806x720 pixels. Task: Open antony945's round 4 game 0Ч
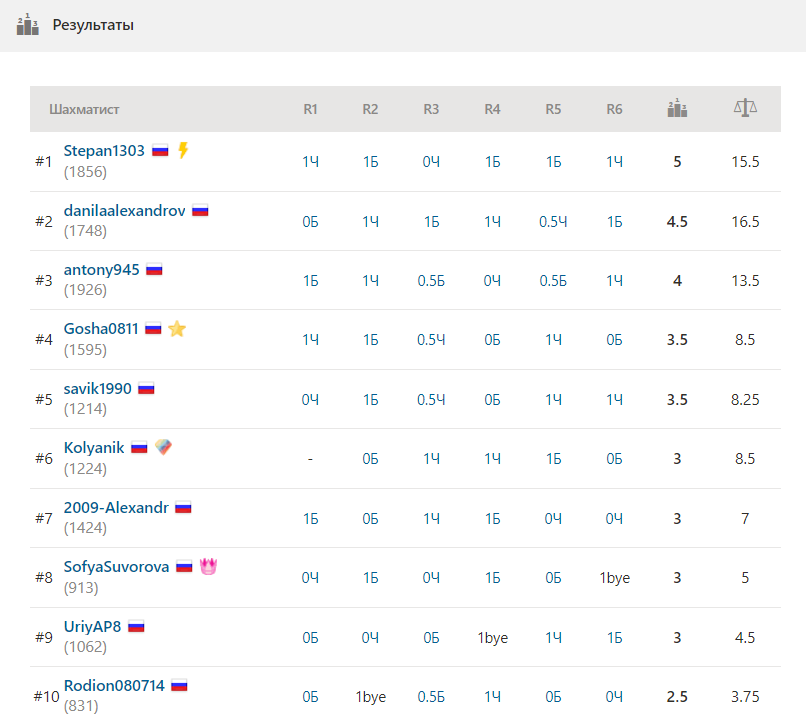(492, 281)
